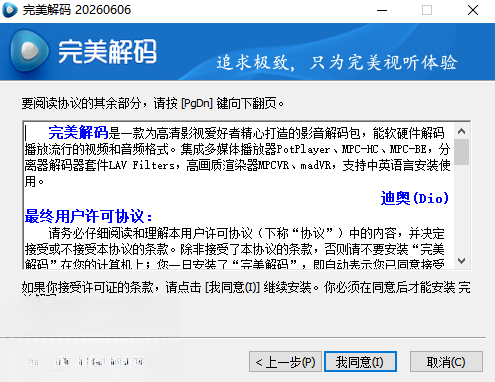Go back with the 上一步(P) button
Image resolution: width=495 pixels, height=382 pixels.
coord(285,362)
